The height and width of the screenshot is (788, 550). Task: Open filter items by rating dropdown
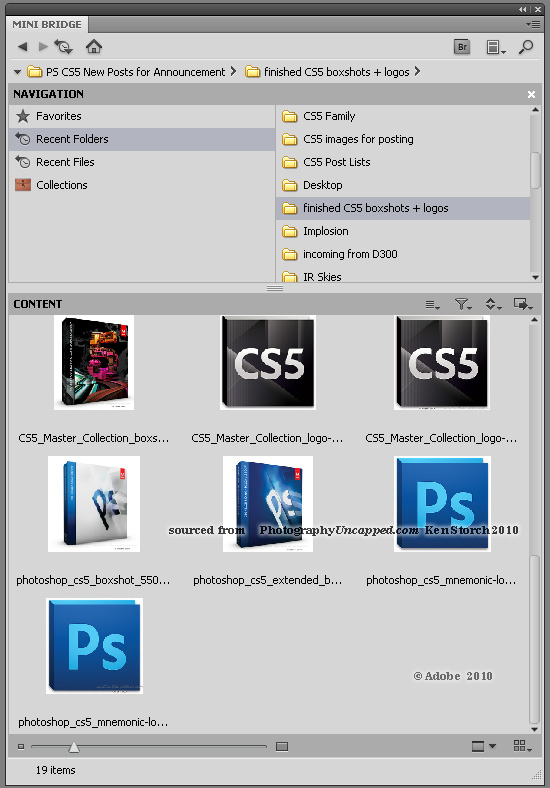(x=463, y=304)
